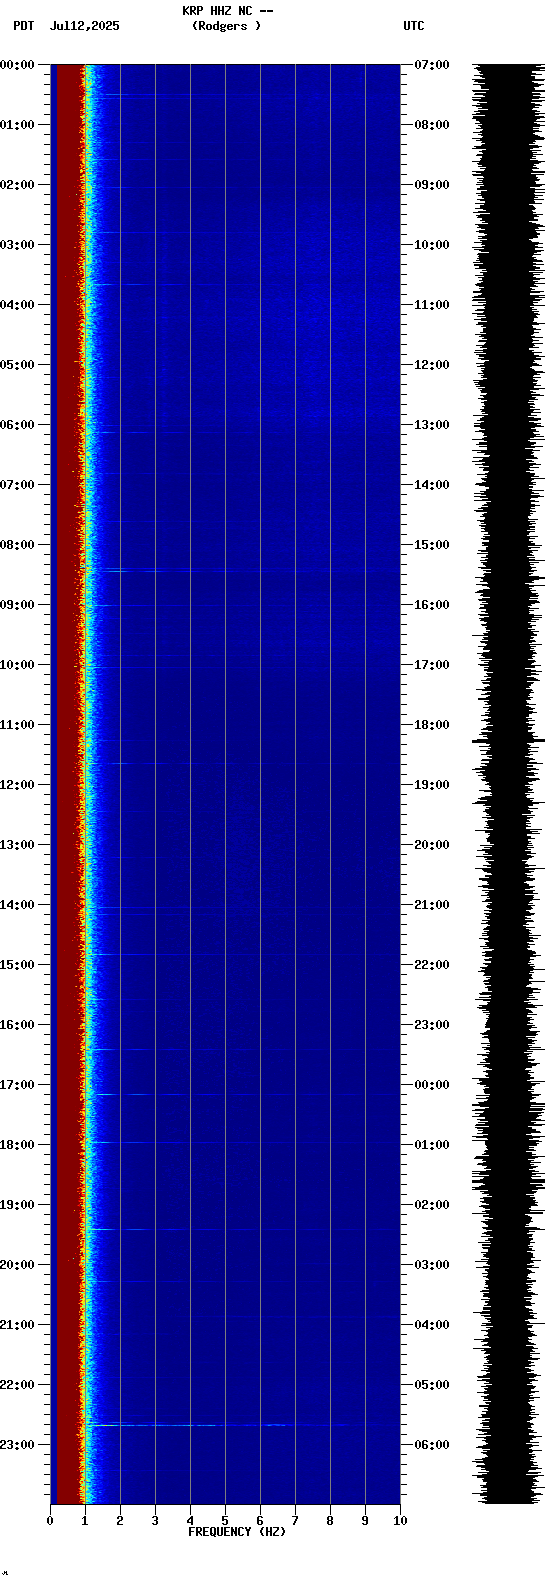Click the 17:00 UTC time label

click(431, 665)
